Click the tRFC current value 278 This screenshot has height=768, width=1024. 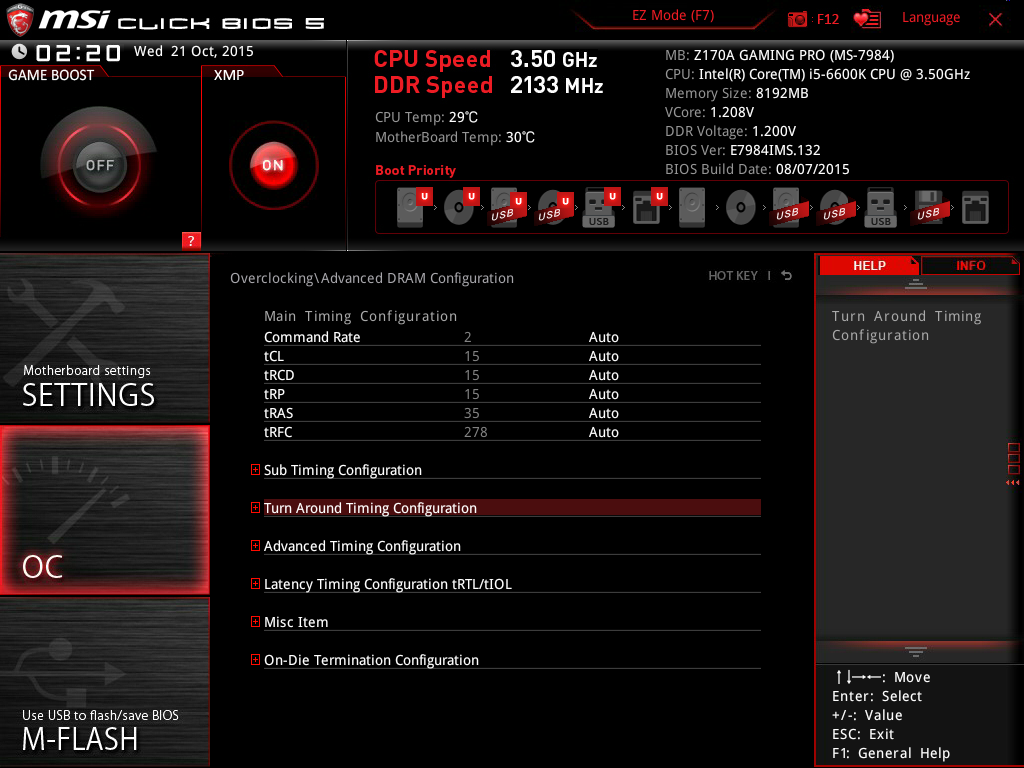[x=475, y=432]
